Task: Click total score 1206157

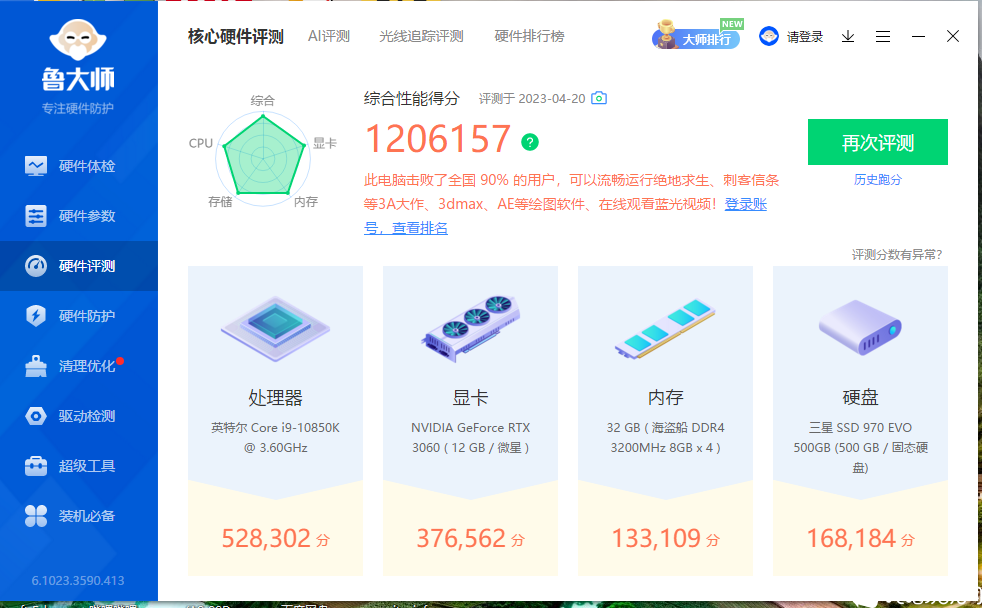Action: pyautogui.click(x=437, y=138)
